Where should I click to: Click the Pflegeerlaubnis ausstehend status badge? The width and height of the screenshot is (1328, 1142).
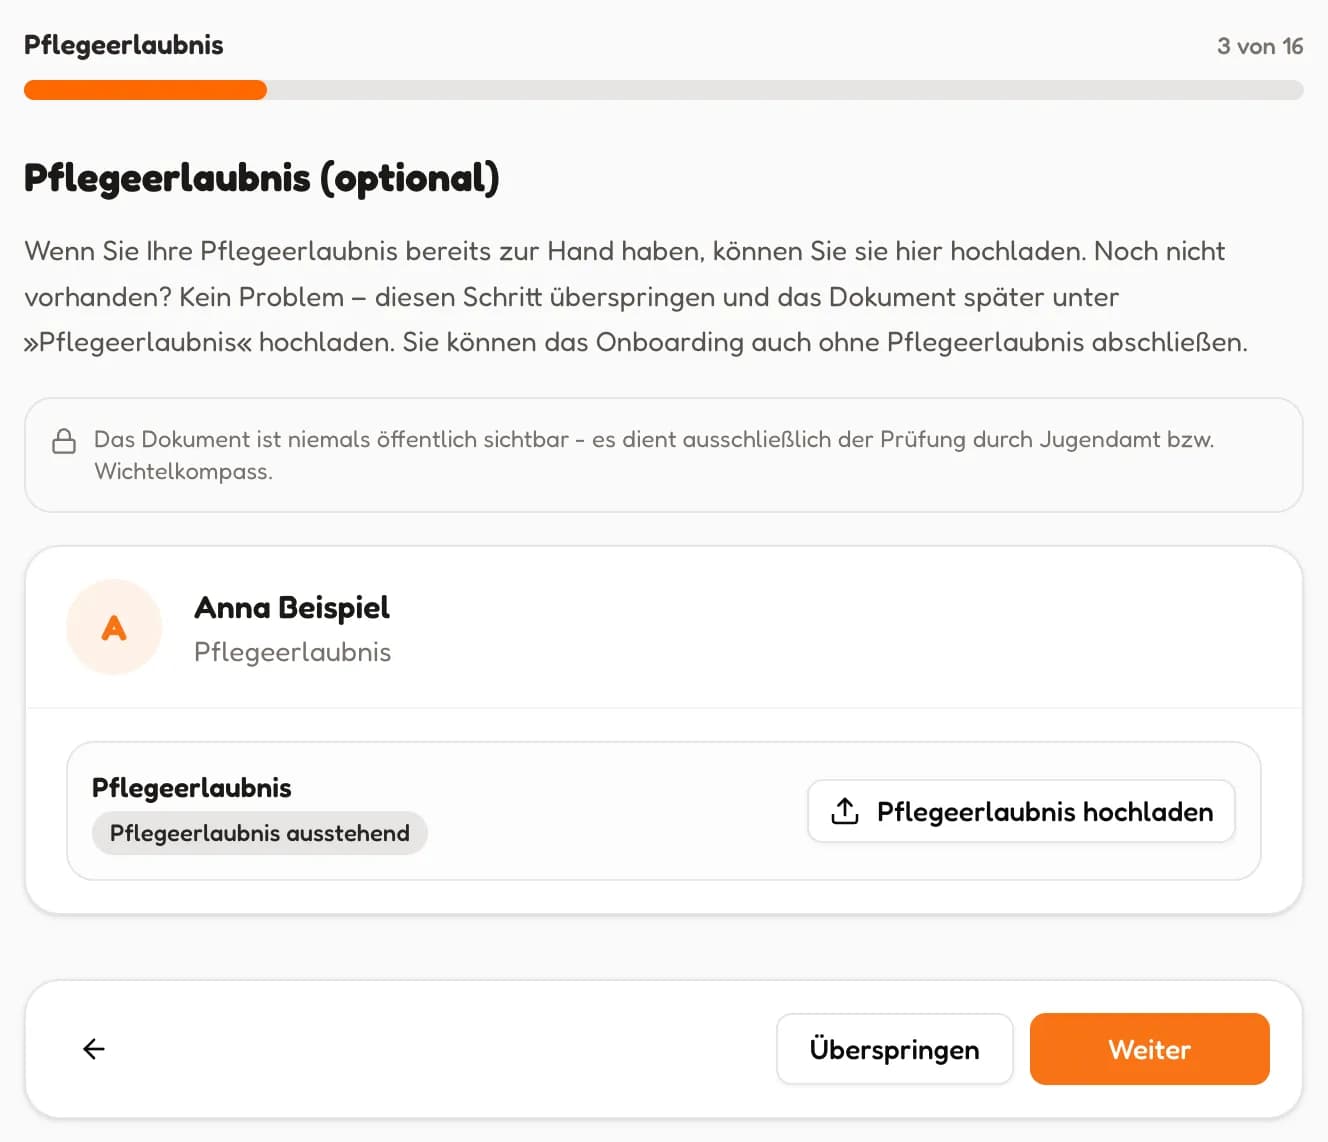[260, 833]
